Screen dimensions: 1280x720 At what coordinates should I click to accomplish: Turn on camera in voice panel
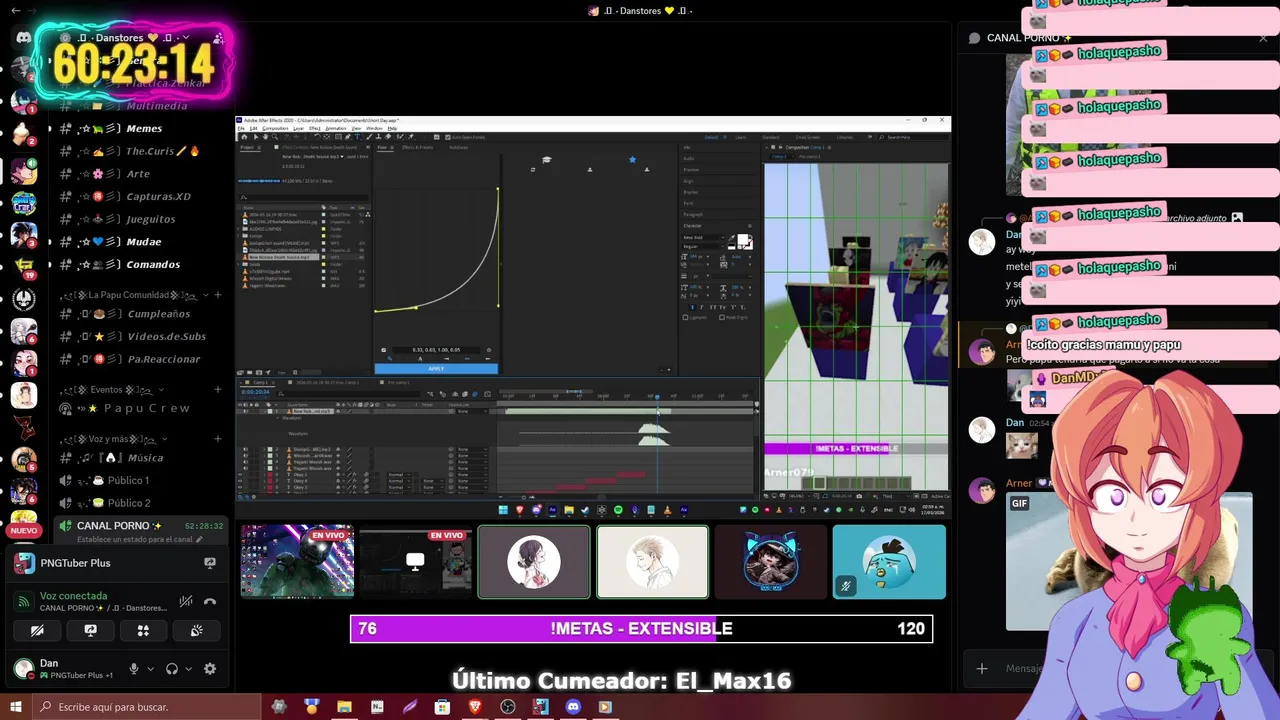pos(37,631)
